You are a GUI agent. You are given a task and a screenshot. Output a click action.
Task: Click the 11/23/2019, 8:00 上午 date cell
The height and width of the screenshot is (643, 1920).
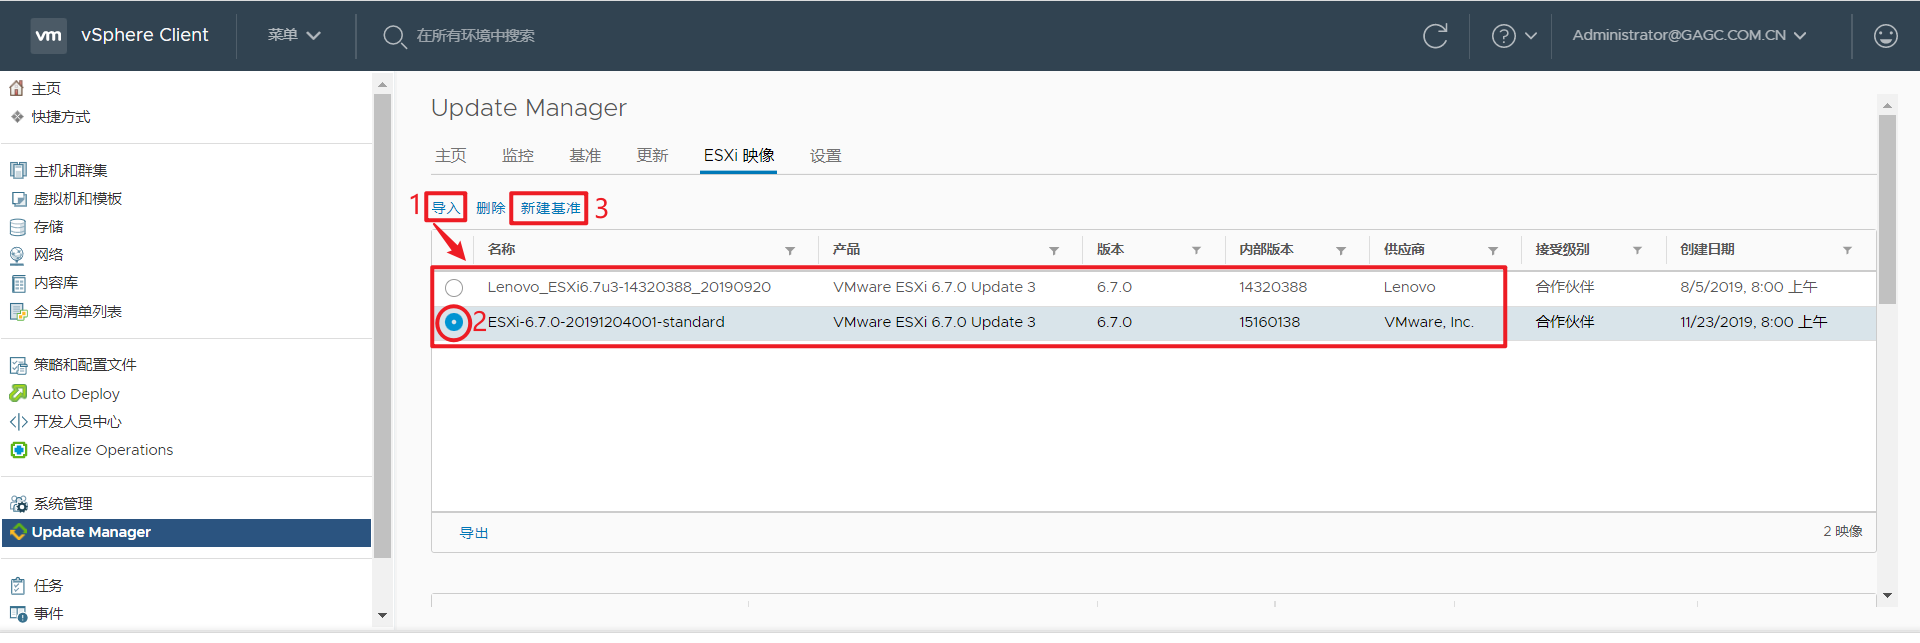1753,322
